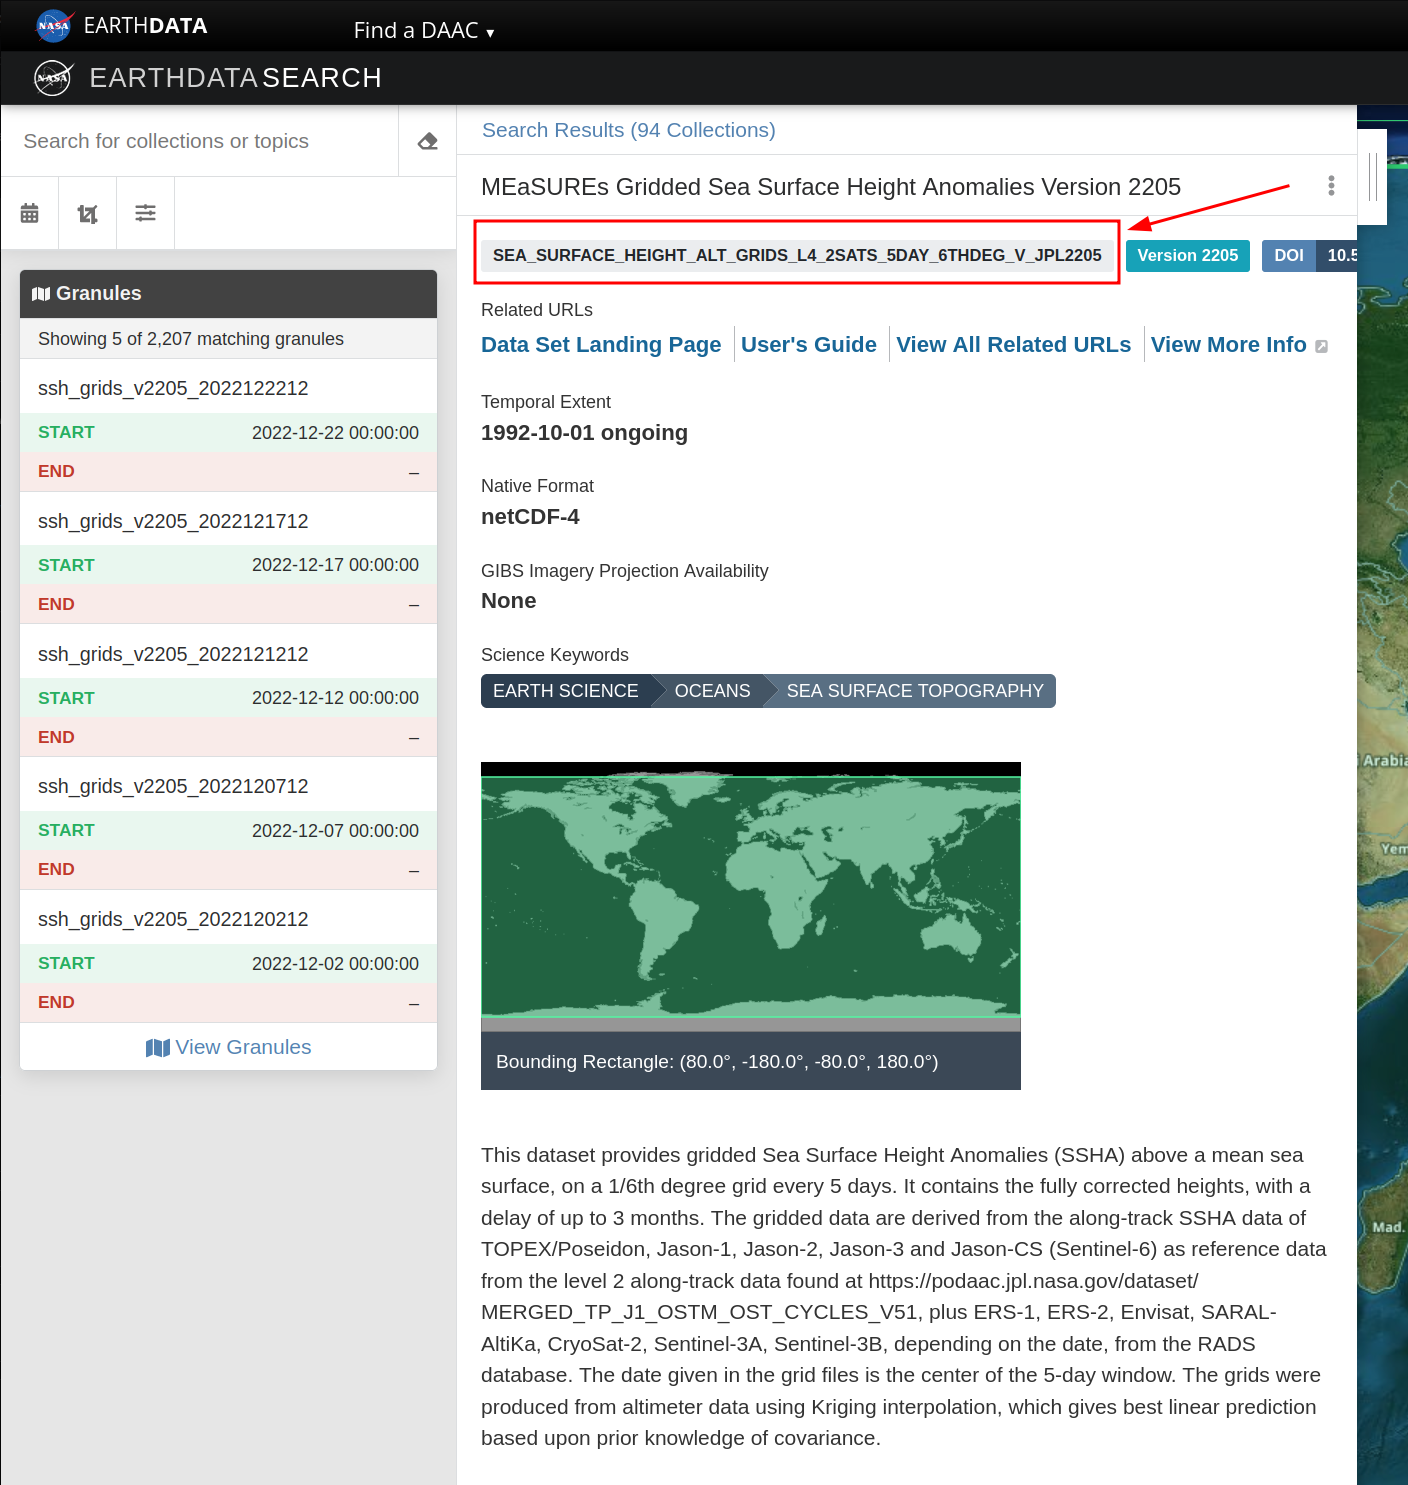Click the bounding rectangle map thumbnail
This screenshot has height=1485, width=1408.
click(750, 896)
